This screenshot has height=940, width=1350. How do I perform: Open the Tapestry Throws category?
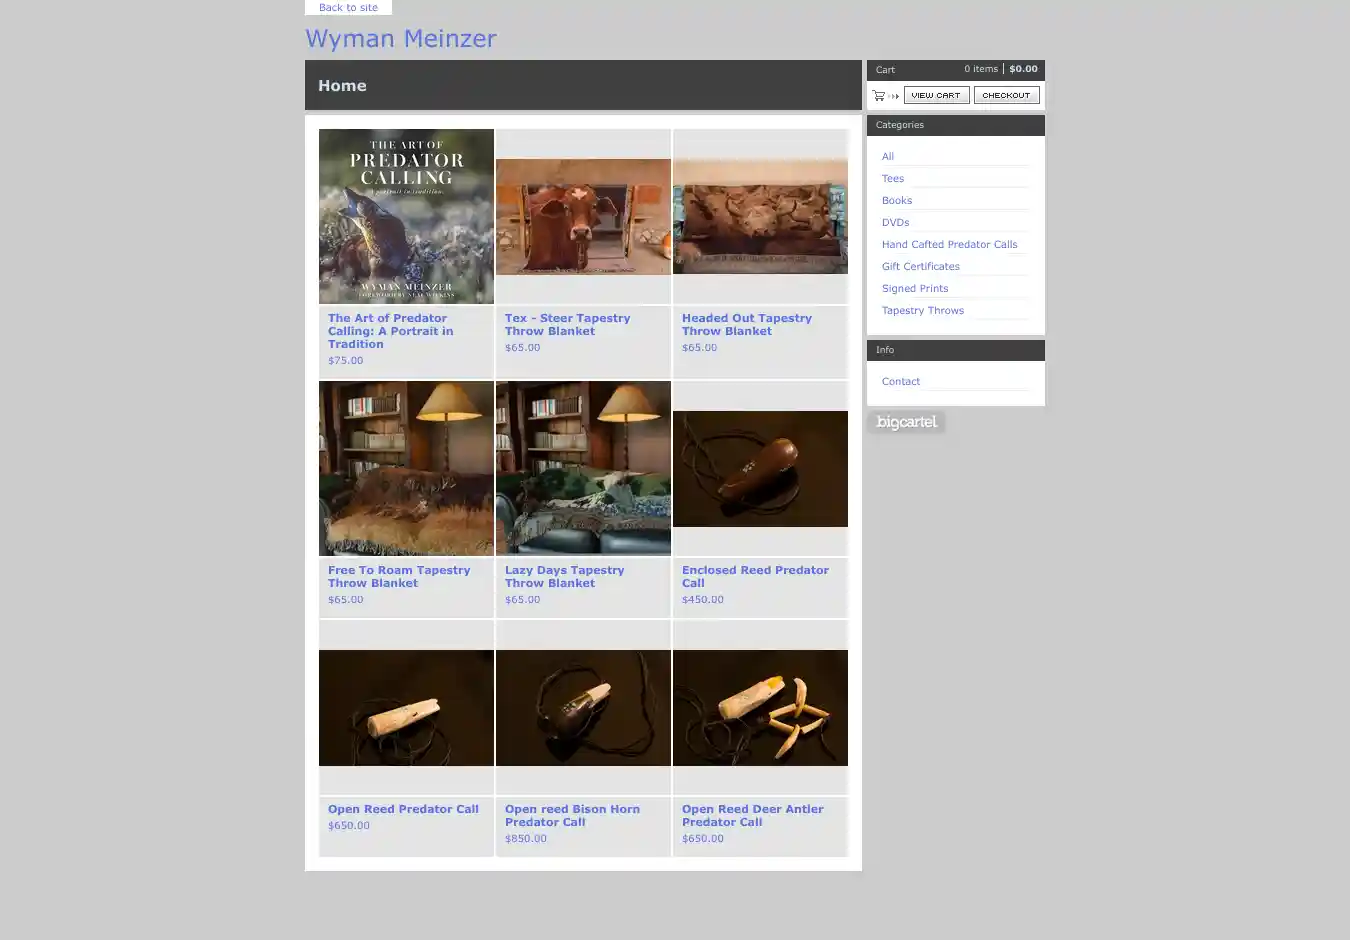point(922,311)
